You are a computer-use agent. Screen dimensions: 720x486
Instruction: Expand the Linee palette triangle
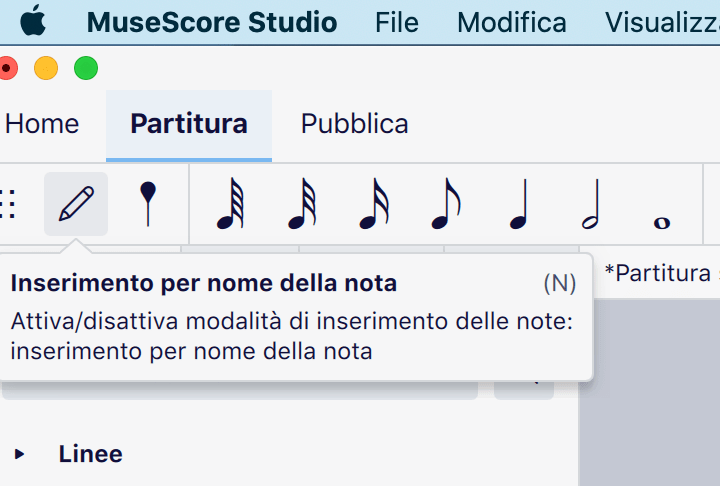point(20,454)
